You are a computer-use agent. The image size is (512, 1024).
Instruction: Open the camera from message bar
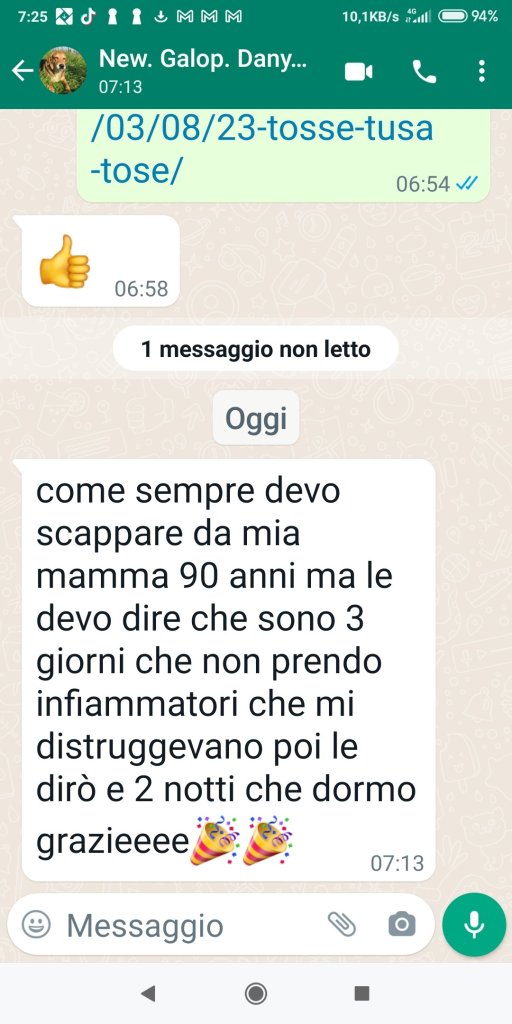[x=401, y=924]
